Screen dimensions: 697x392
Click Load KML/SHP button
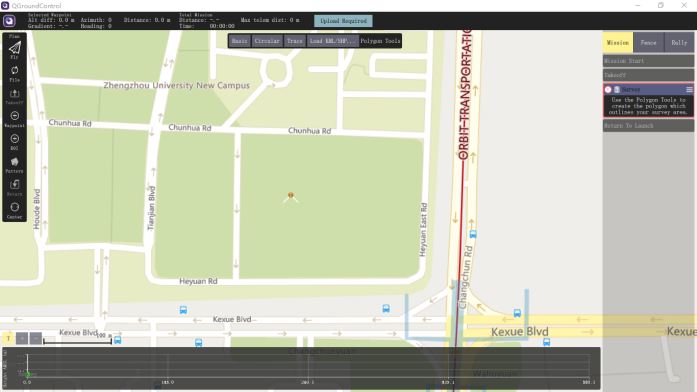tap(332, 41)
